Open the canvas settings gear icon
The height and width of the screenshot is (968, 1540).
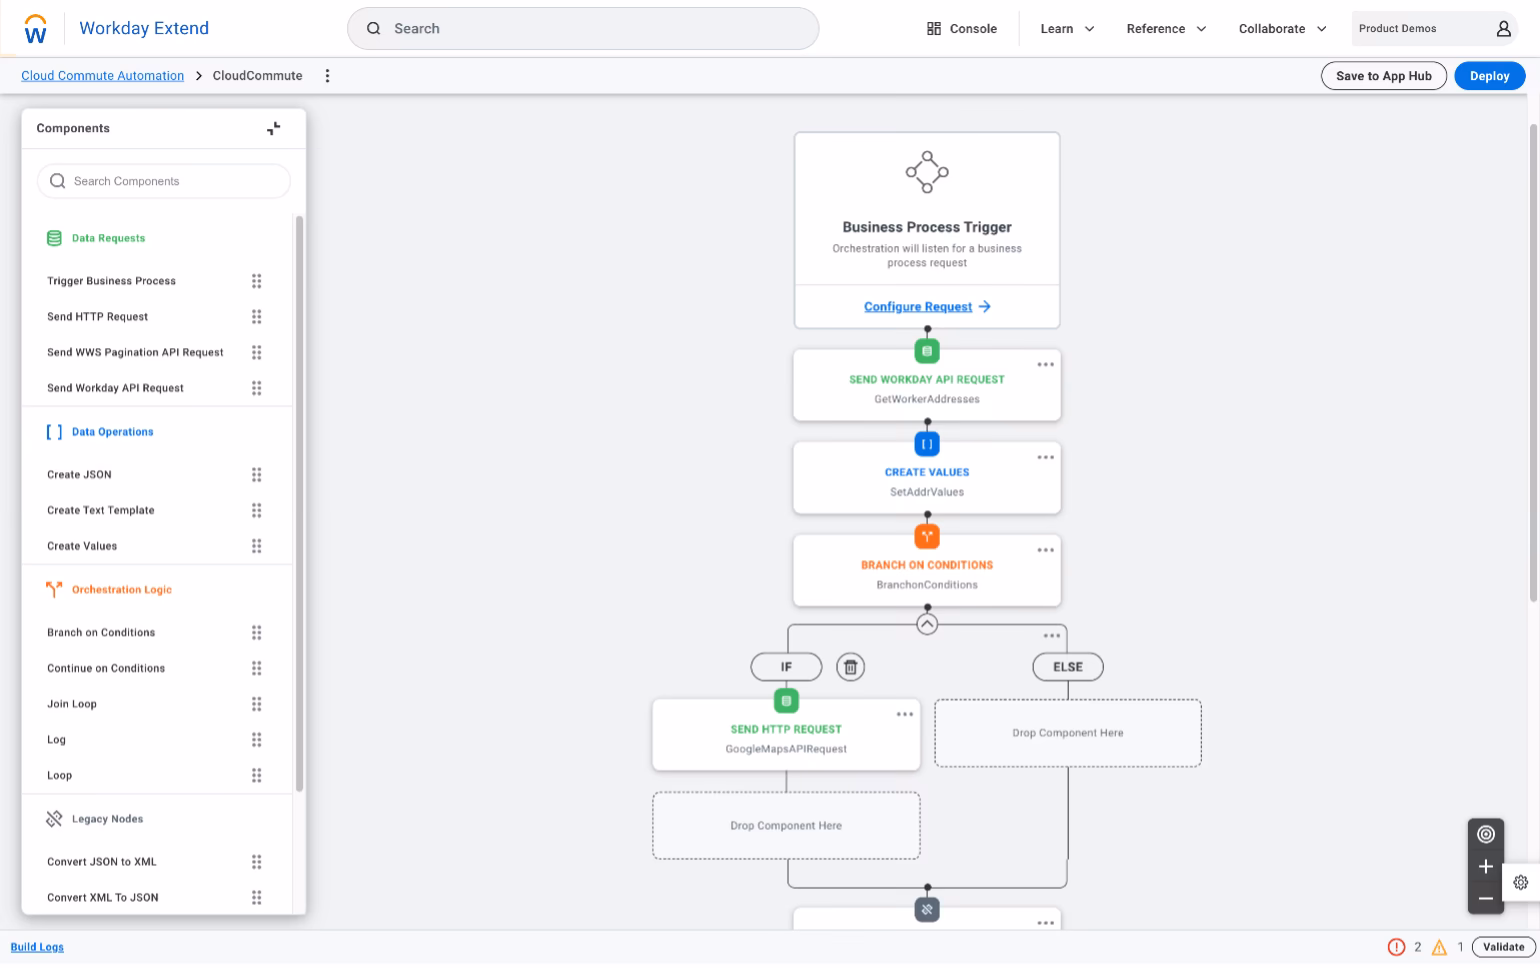click(1521, 882)
